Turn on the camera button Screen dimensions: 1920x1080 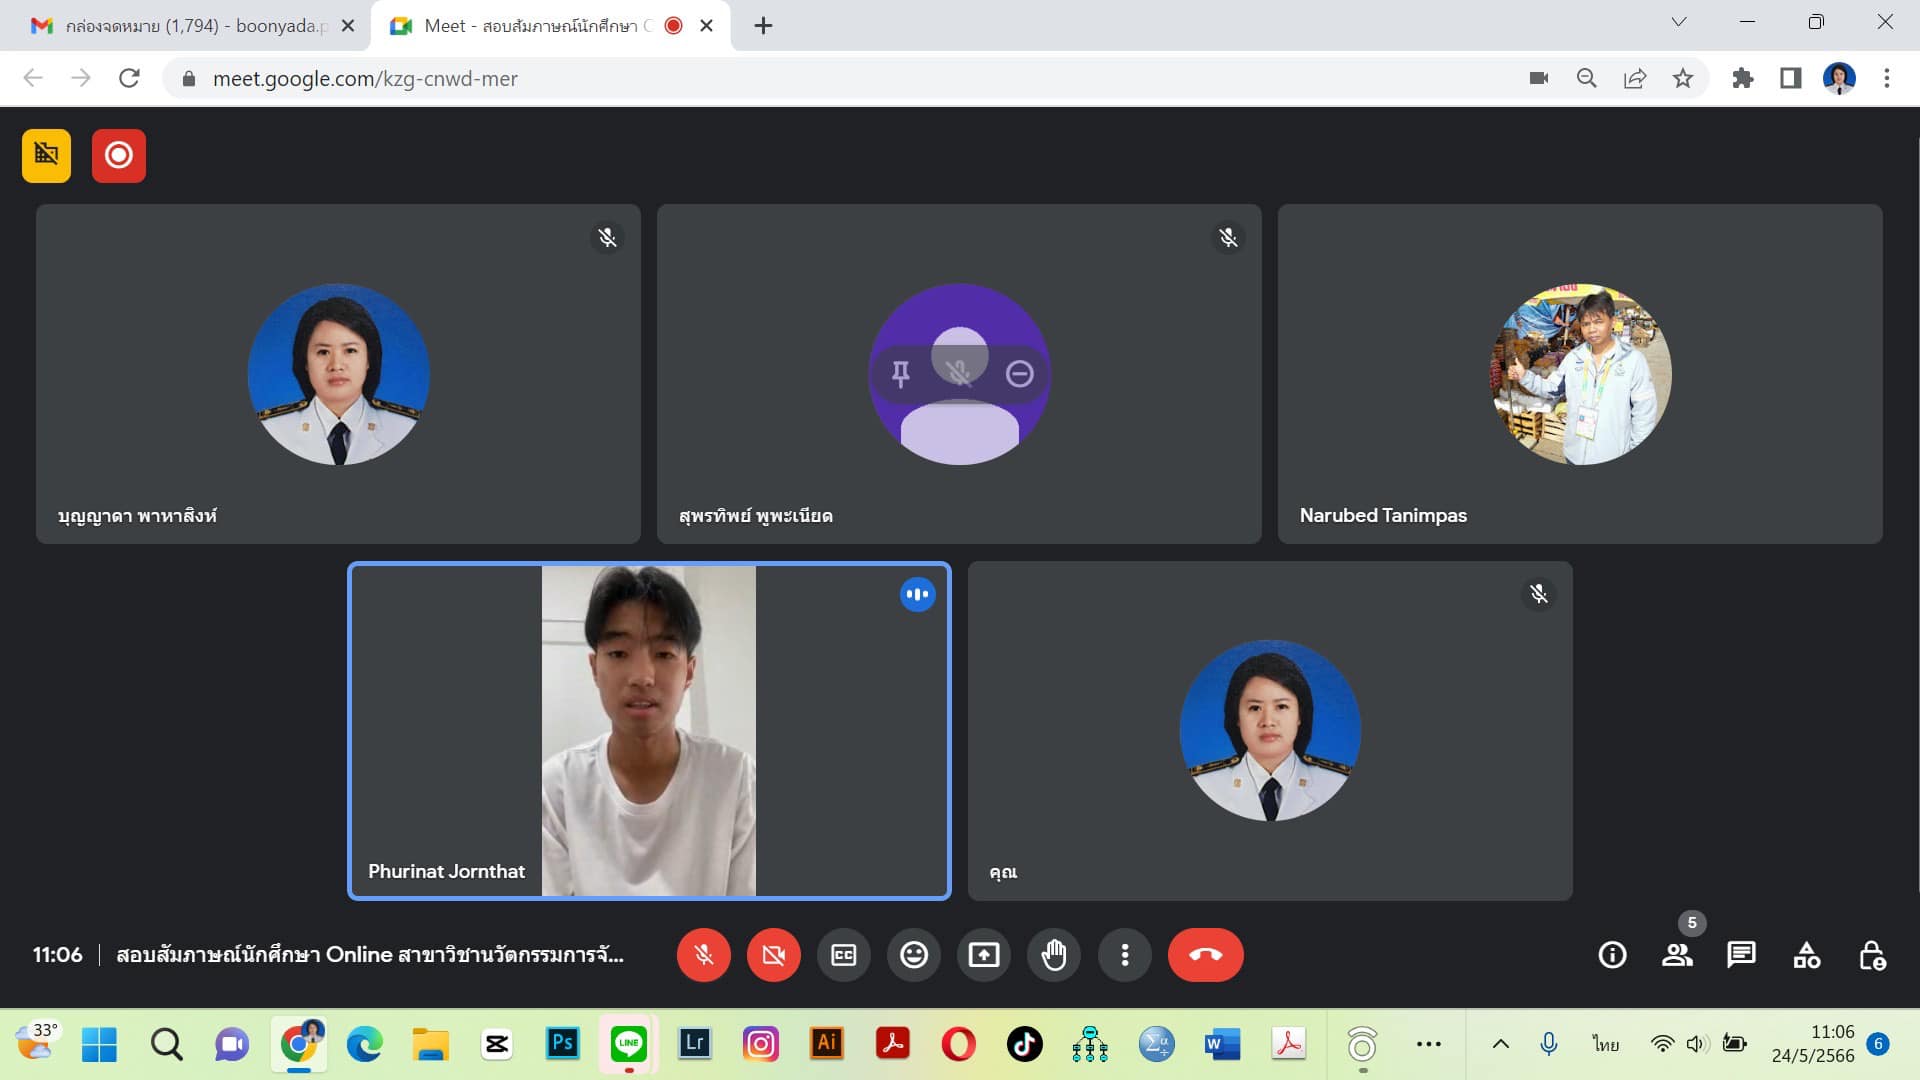(773, 955)
